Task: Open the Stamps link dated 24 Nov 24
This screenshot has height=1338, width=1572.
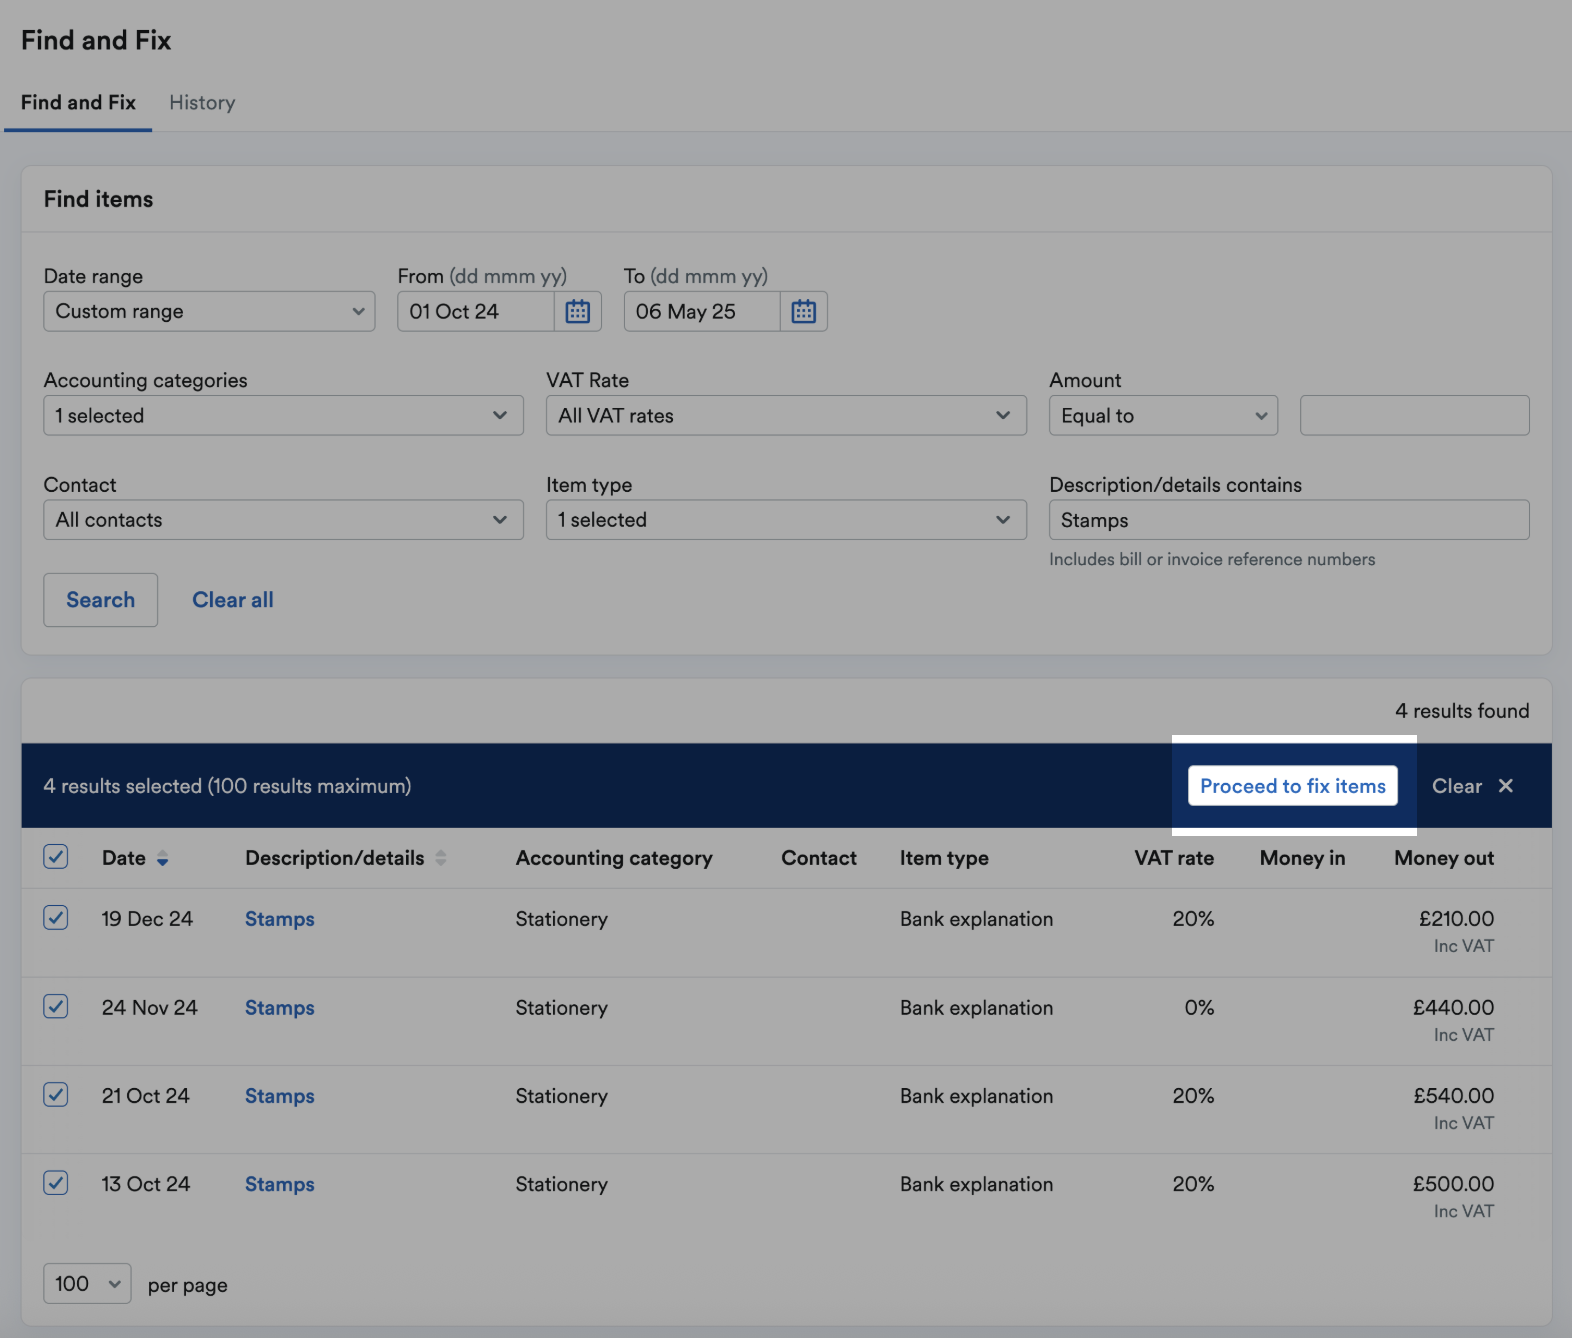Action: point(280,1008)
